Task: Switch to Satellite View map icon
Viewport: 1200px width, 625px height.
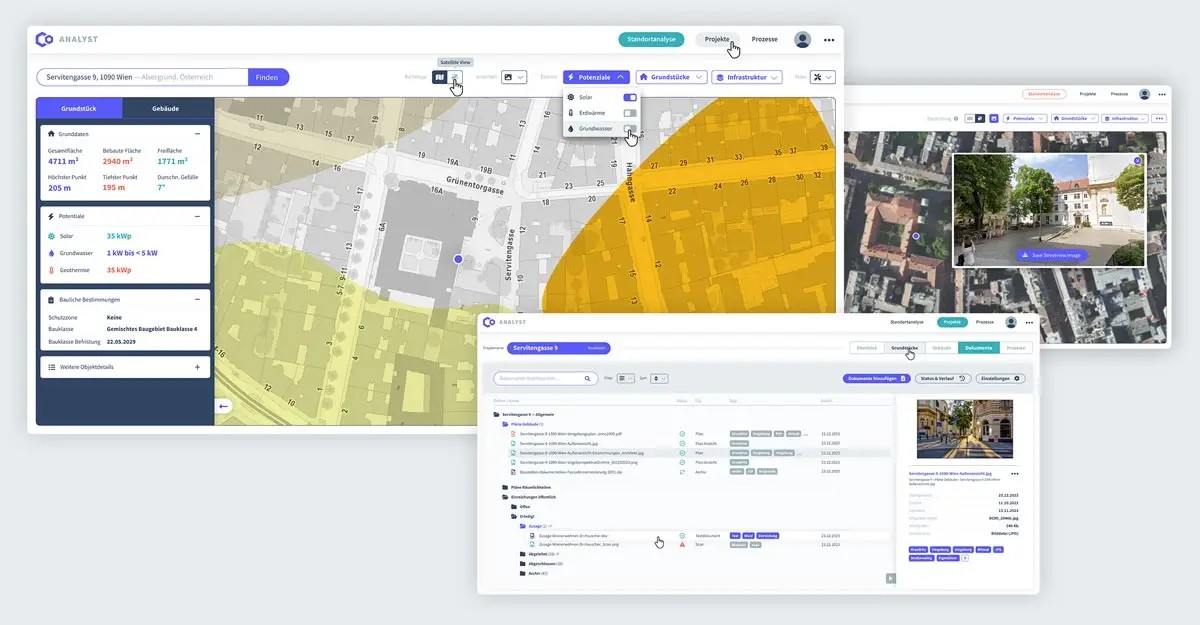Action: [x=455, y=77]
